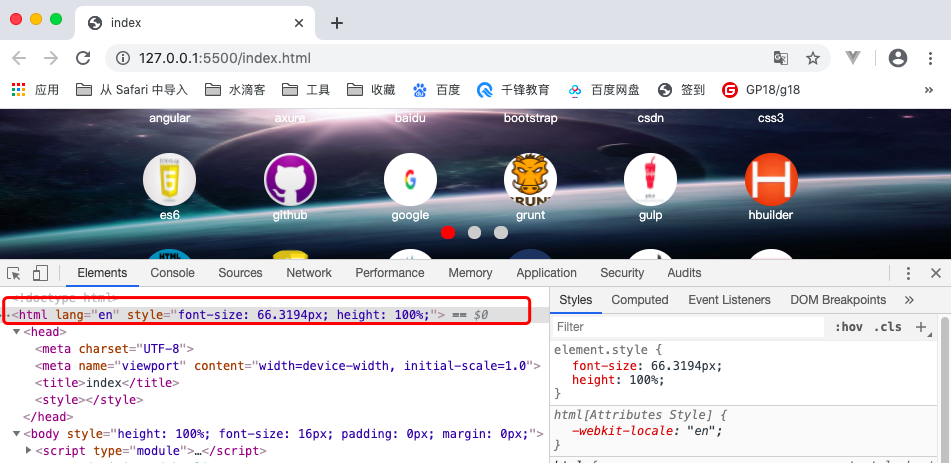The height and width of the screenshot is (463, 951).
Task: Open the 水滴客 bookmark folder
Action: coord(235,90)
